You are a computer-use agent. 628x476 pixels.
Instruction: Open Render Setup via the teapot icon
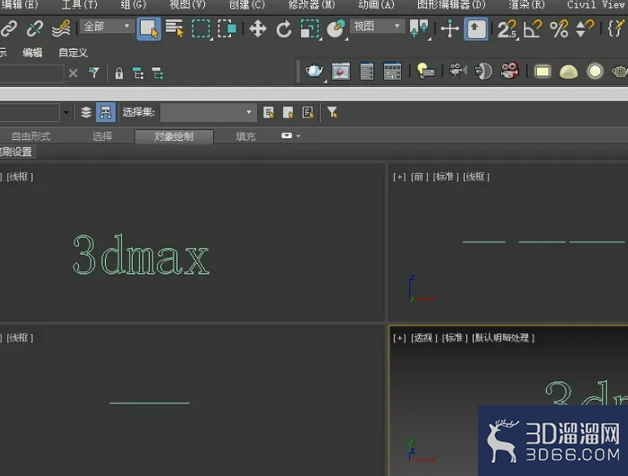click(315, 72)
